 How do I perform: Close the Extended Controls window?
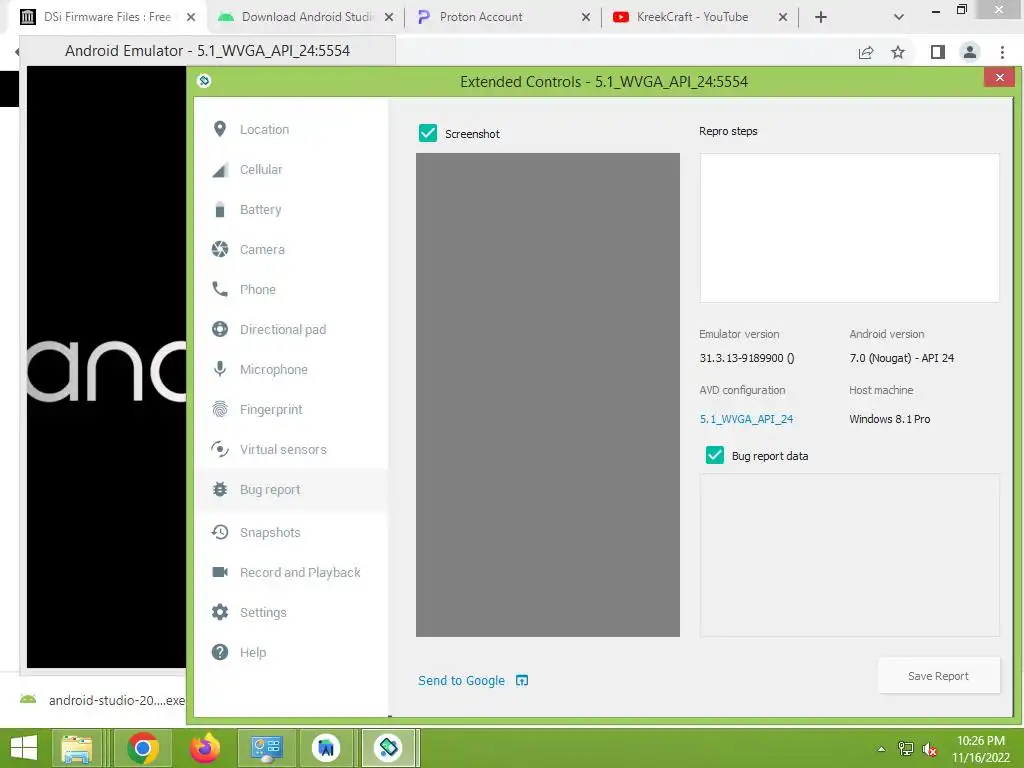click(999, 78)
